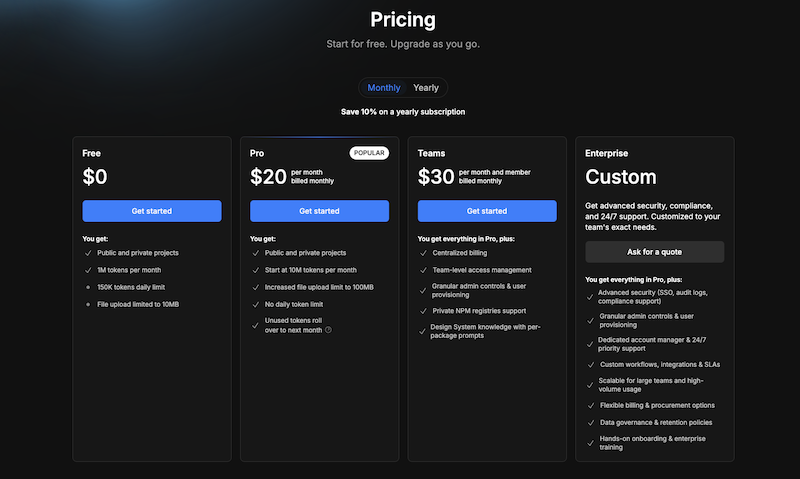Viewport: 800px width, 479px height.
Task: Ask for a quote for Enterprise
Action: click(655, 252)
